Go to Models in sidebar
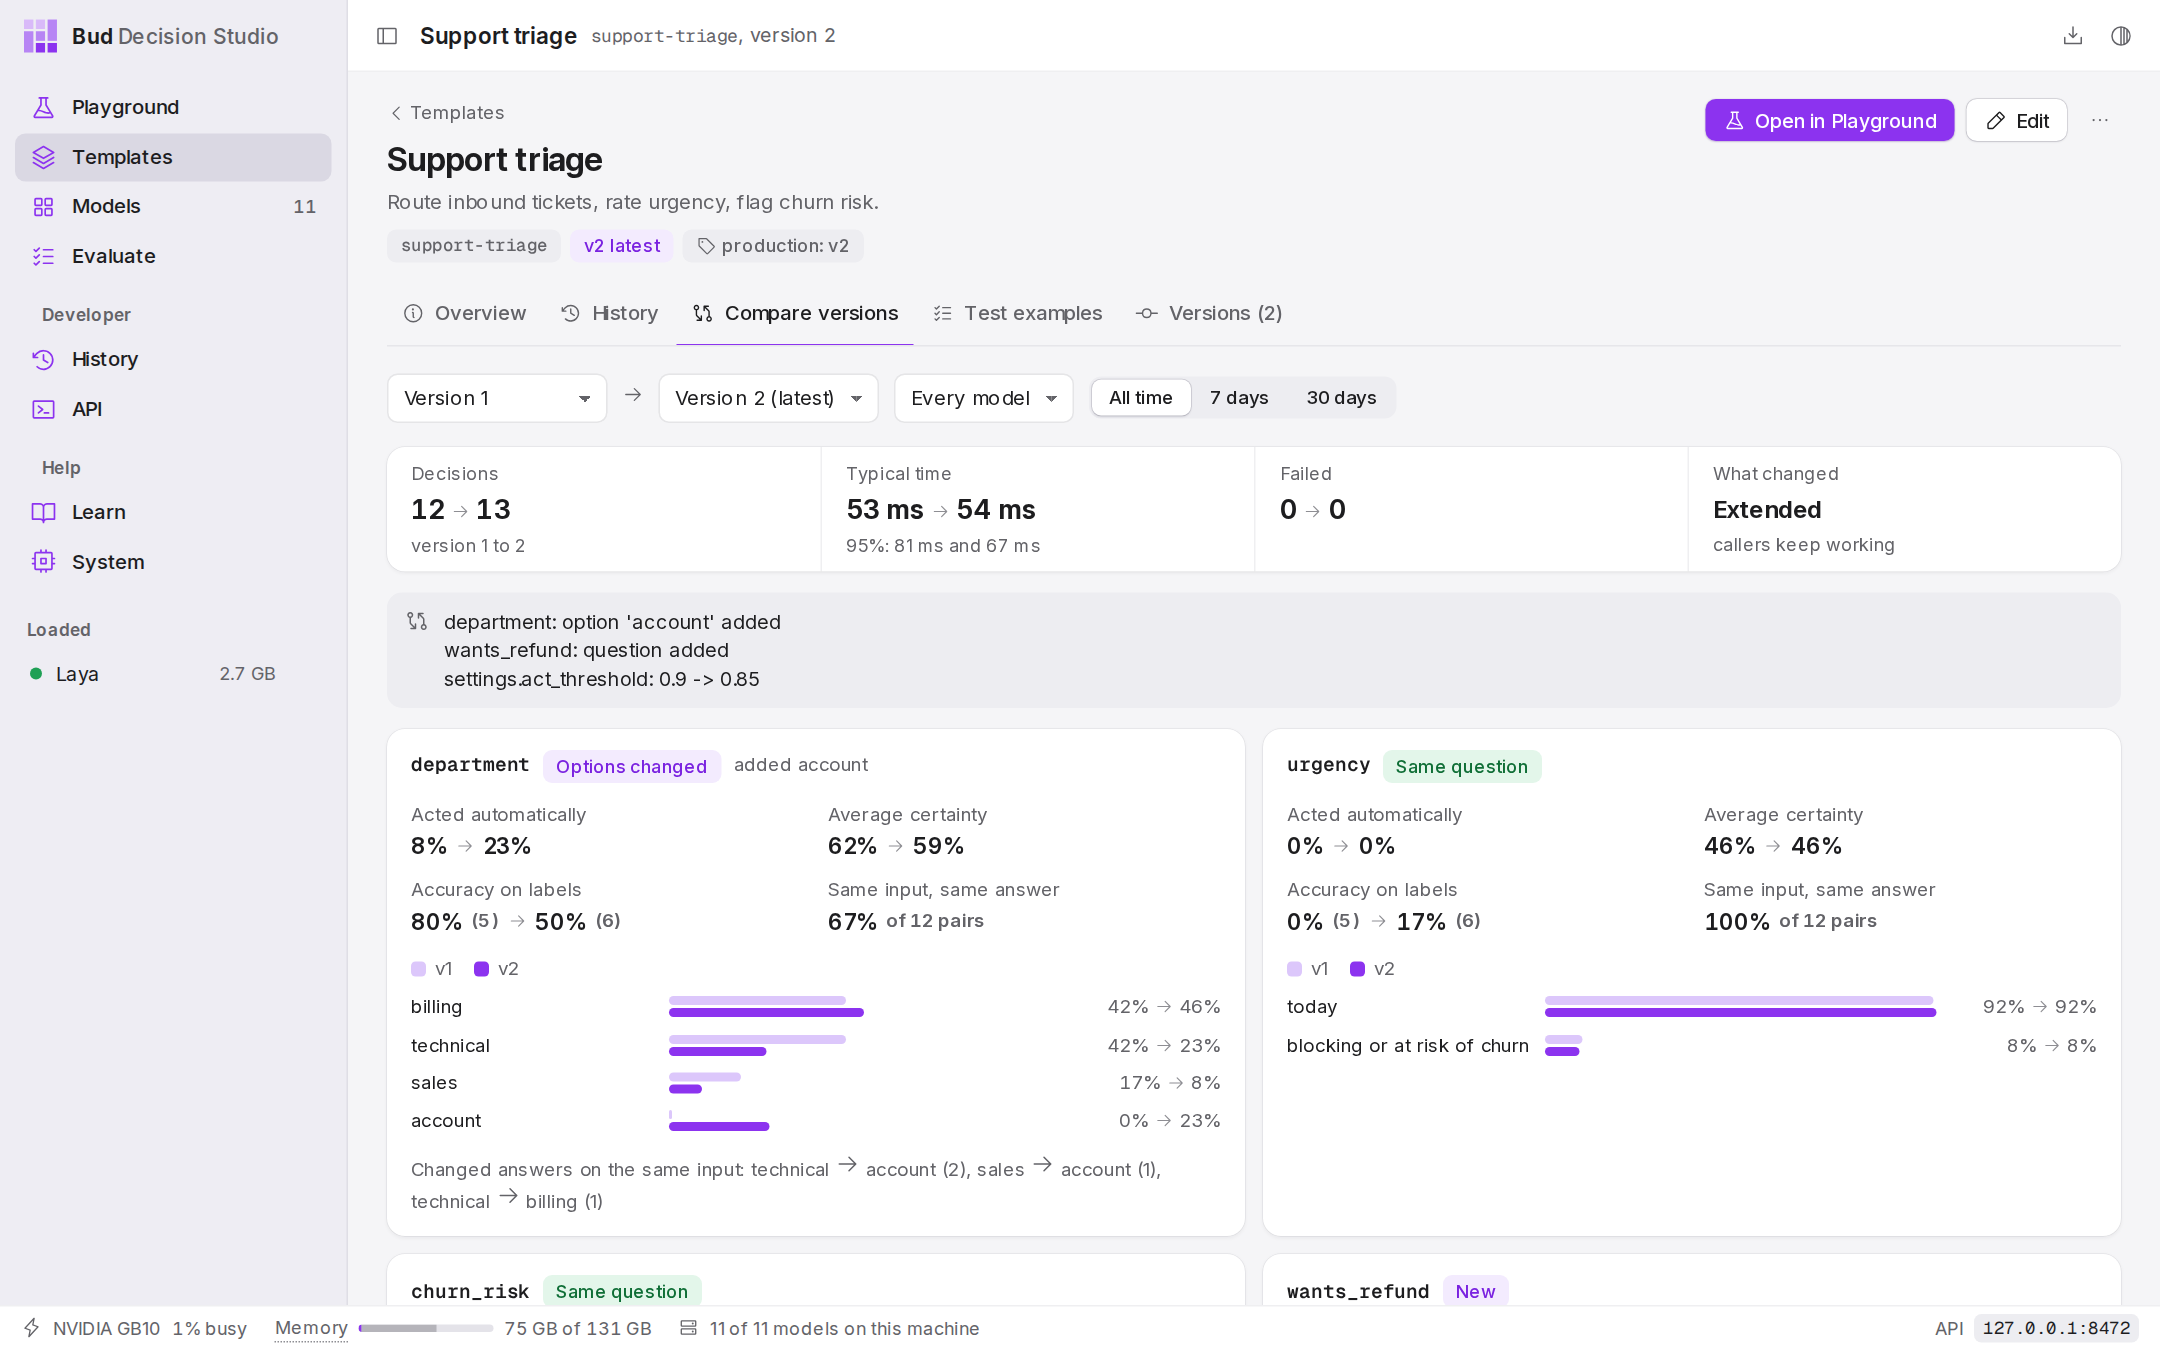The height and width of the screenshot is (1350, 2160). coord(173,206)
